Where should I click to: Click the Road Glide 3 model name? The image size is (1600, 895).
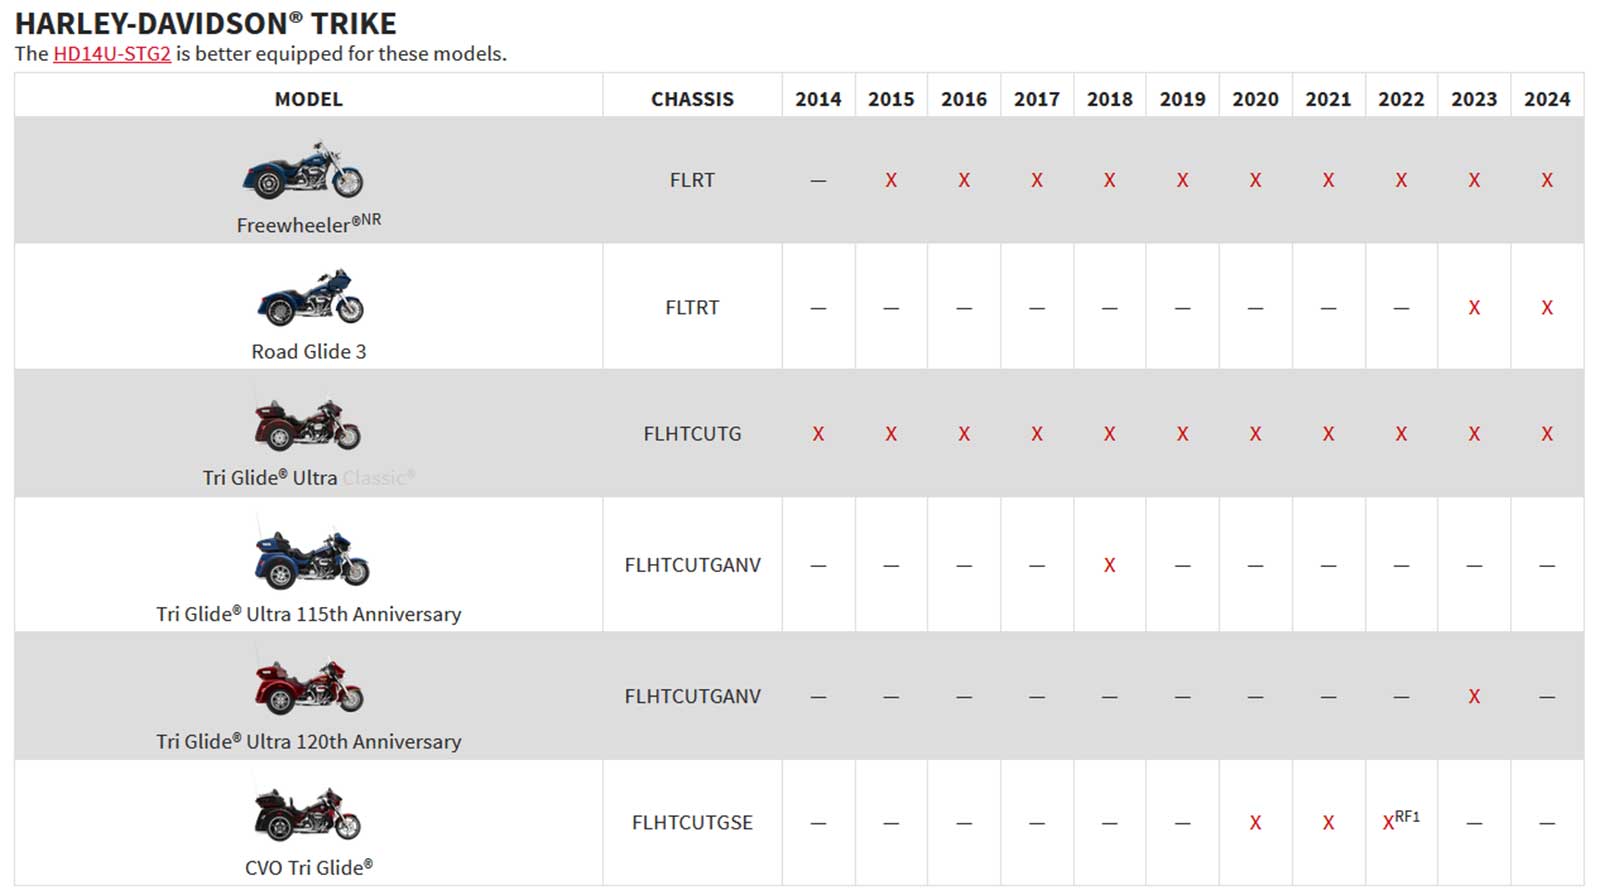click(x=308, y=352)
